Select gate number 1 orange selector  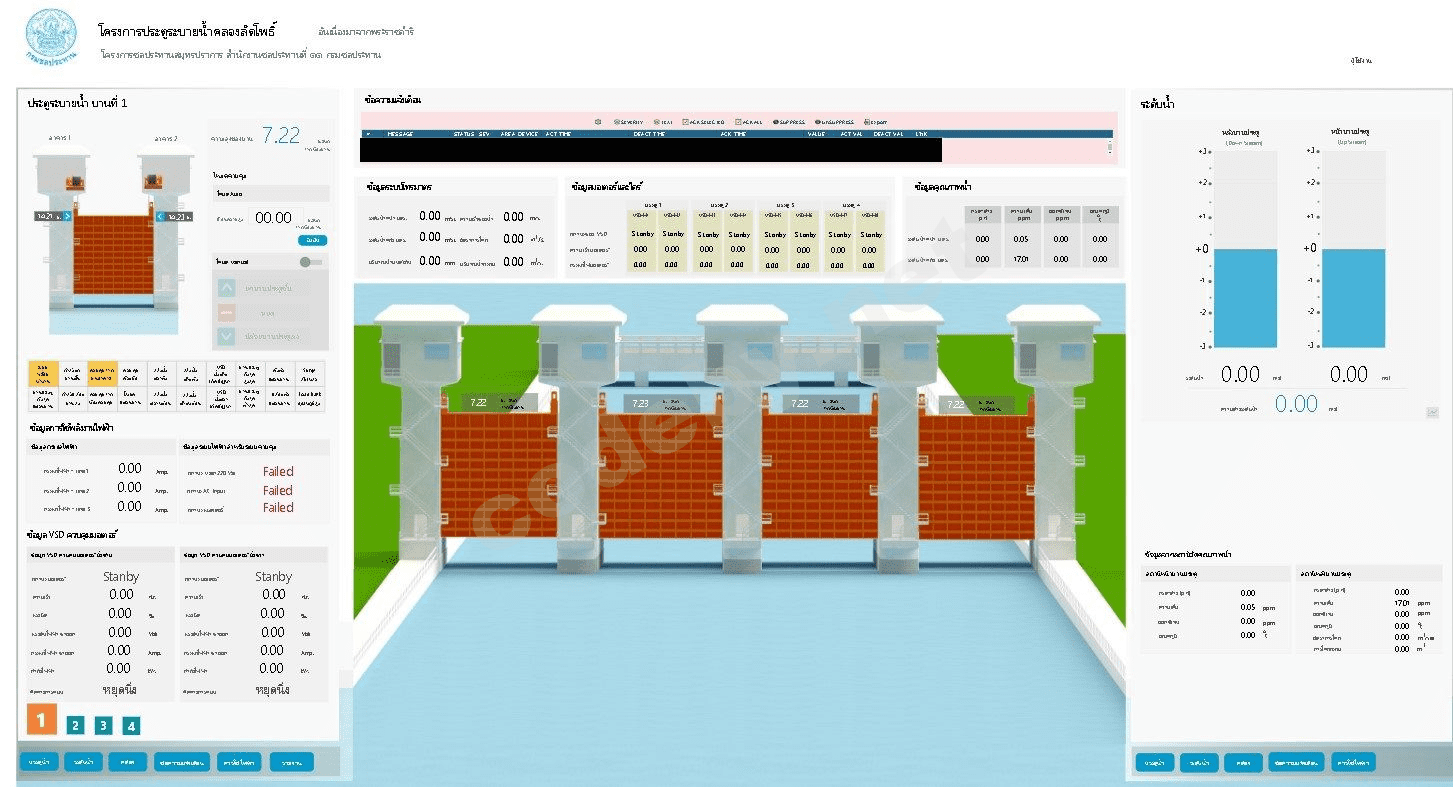(x=41, y=719)
